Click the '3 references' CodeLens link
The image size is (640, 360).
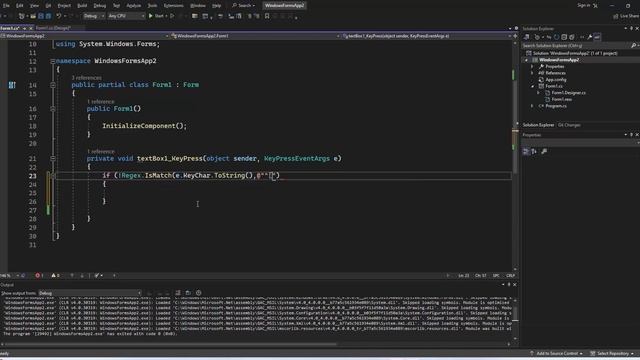click(x=87, y=78)
